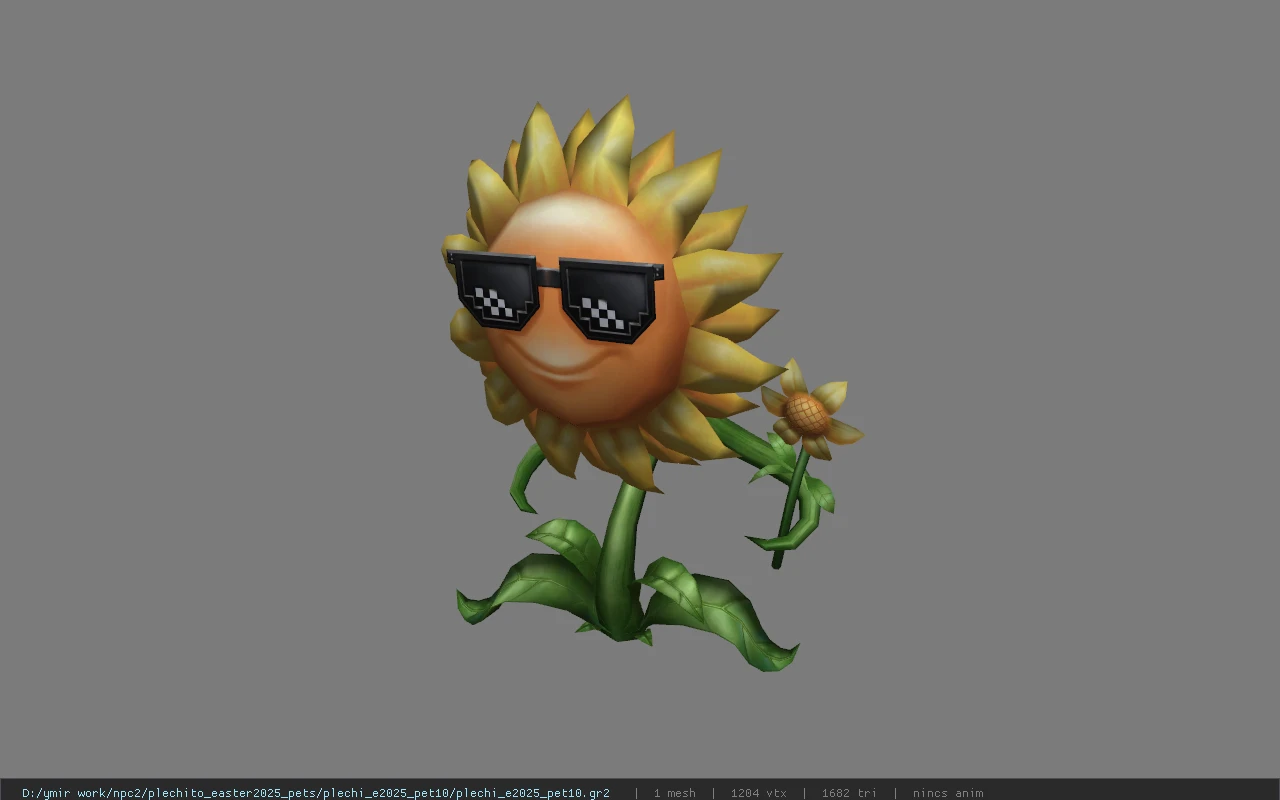Click the '1 mesh' status bar entry

coord(675,793)
